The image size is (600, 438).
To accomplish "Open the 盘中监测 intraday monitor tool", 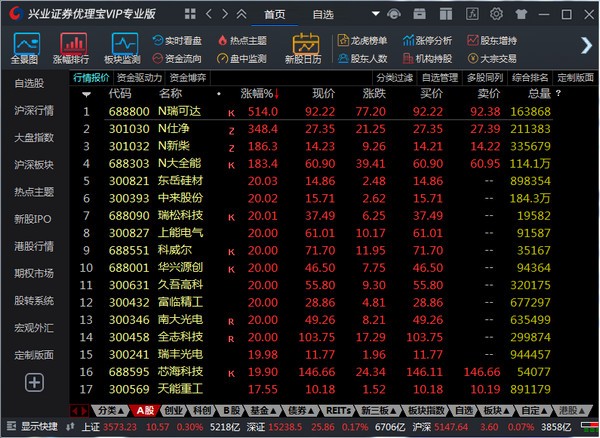I will pos(242,59).
